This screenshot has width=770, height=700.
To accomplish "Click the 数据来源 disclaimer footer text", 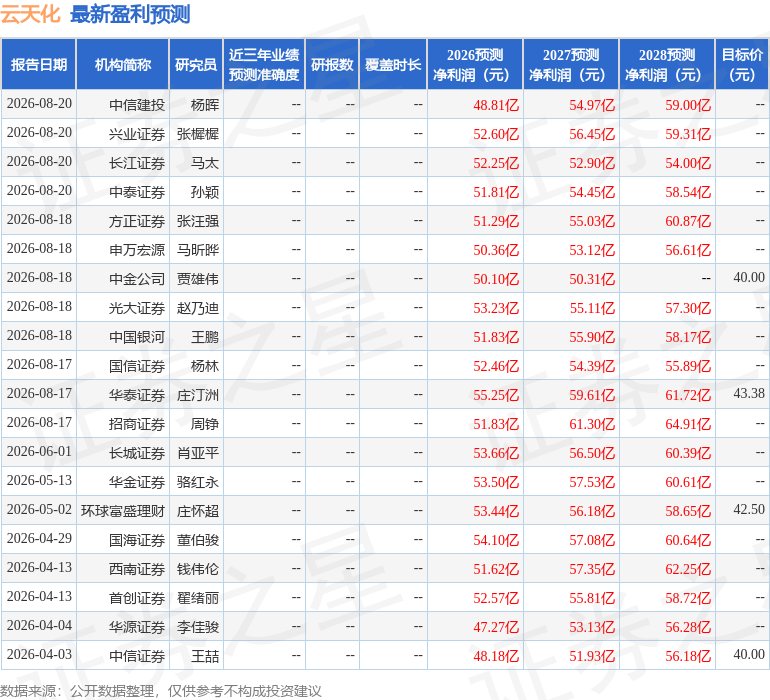I will tap(161, 691).
